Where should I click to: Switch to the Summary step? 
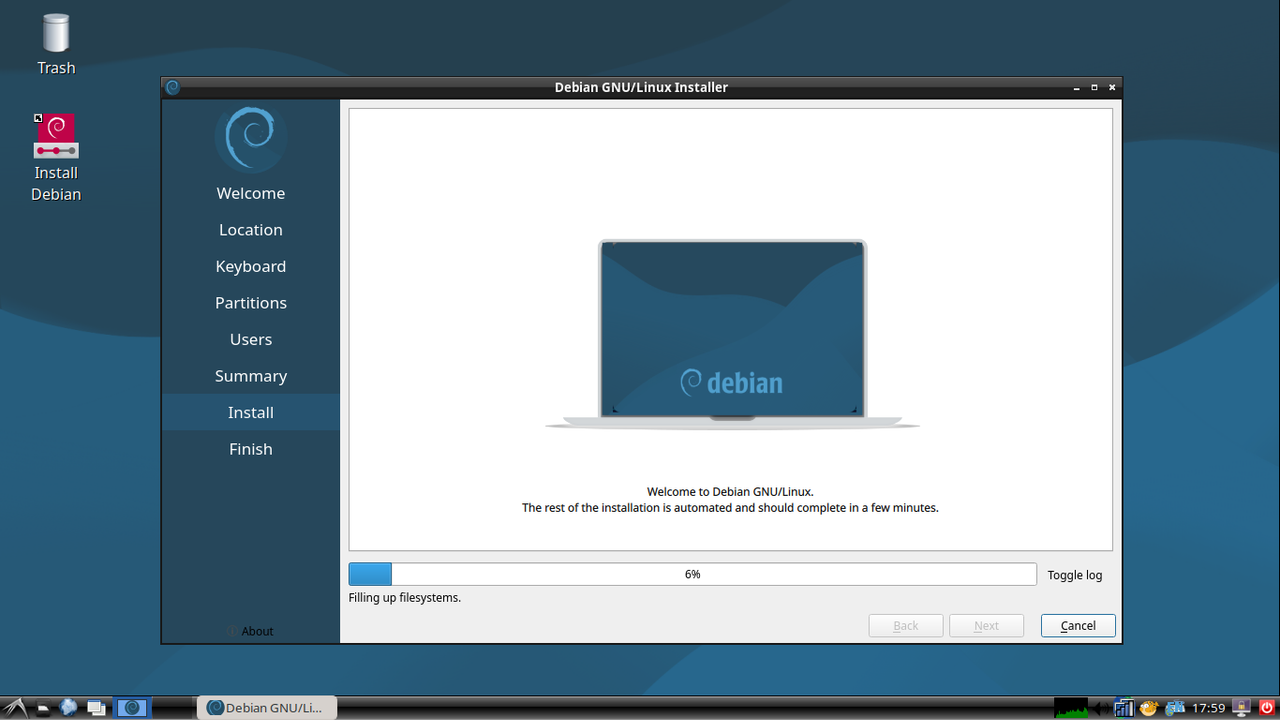point(250,375)
